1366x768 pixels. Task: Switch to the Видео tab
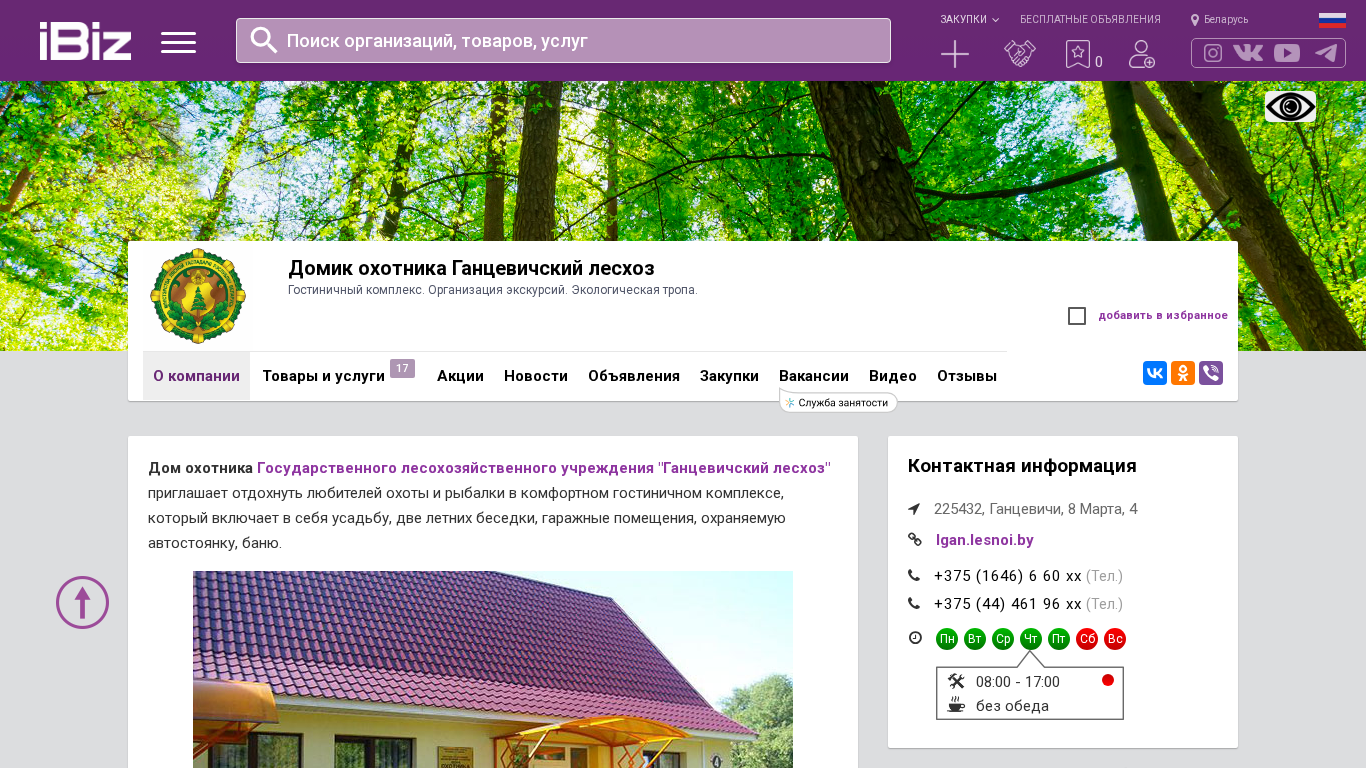pyautogui.click(x=893, y=376)
